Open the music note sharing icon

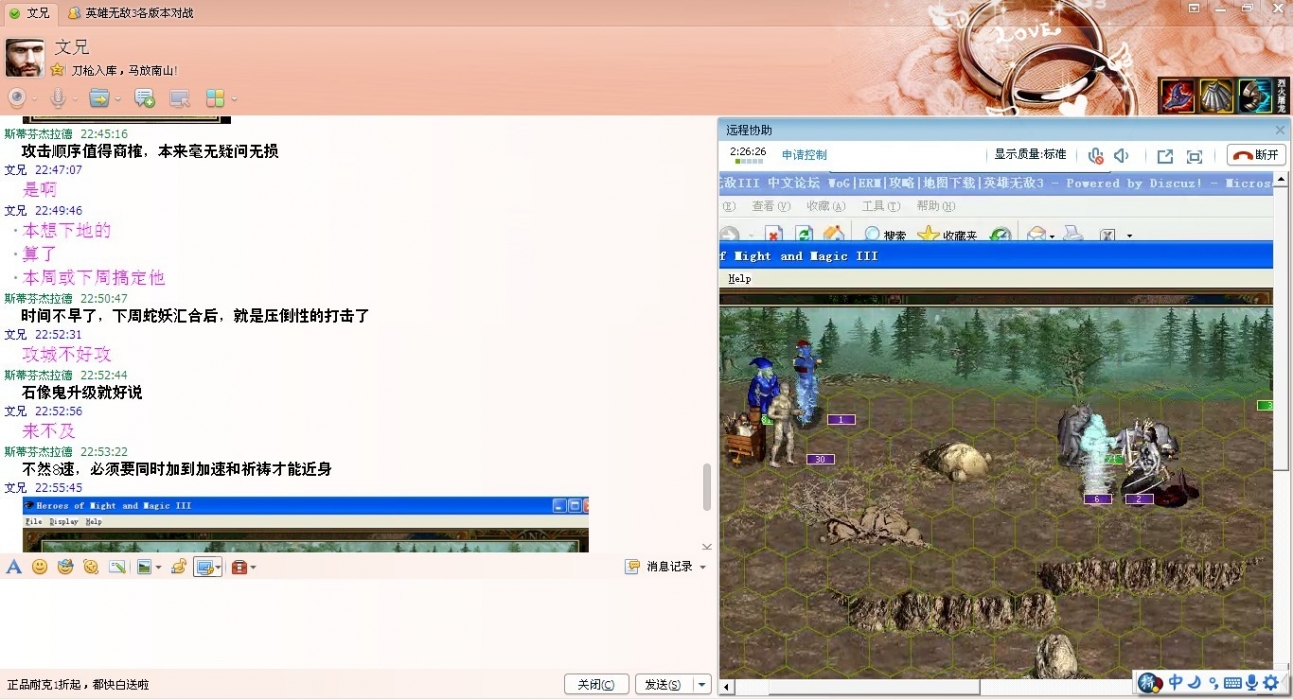click(x=179, y=567)
